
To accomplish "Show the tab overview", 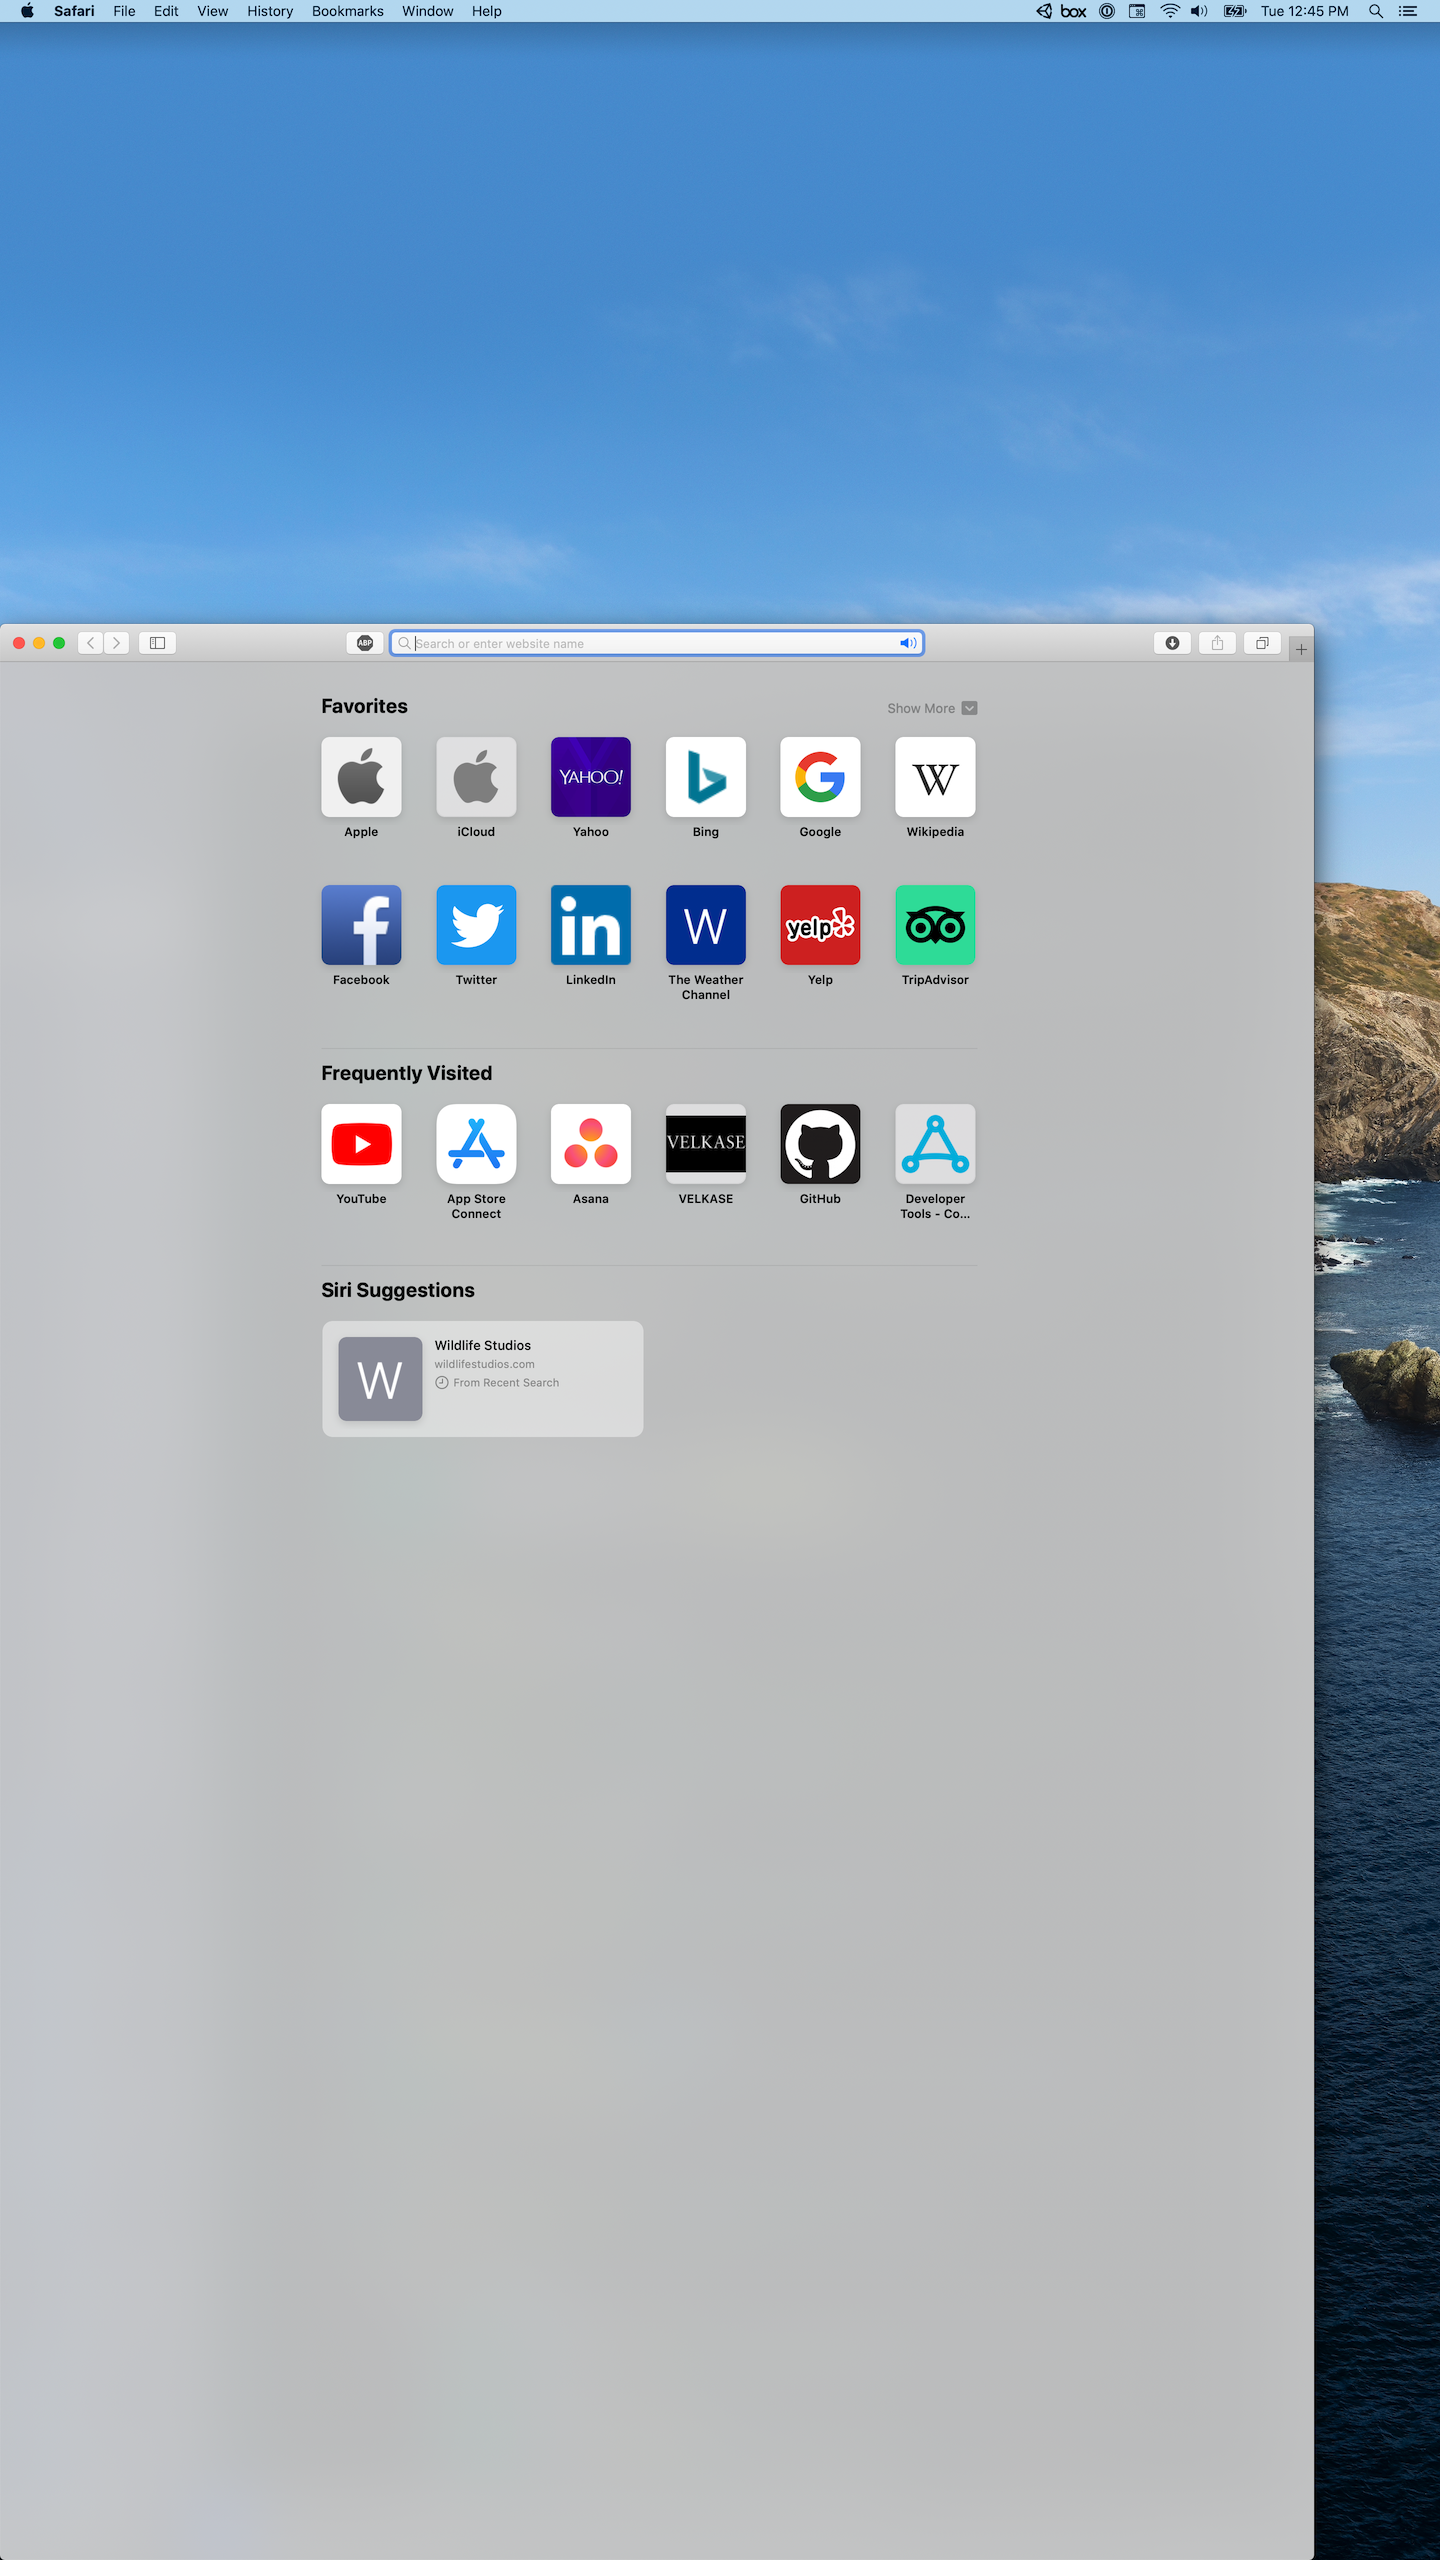I will [1262, 643].
